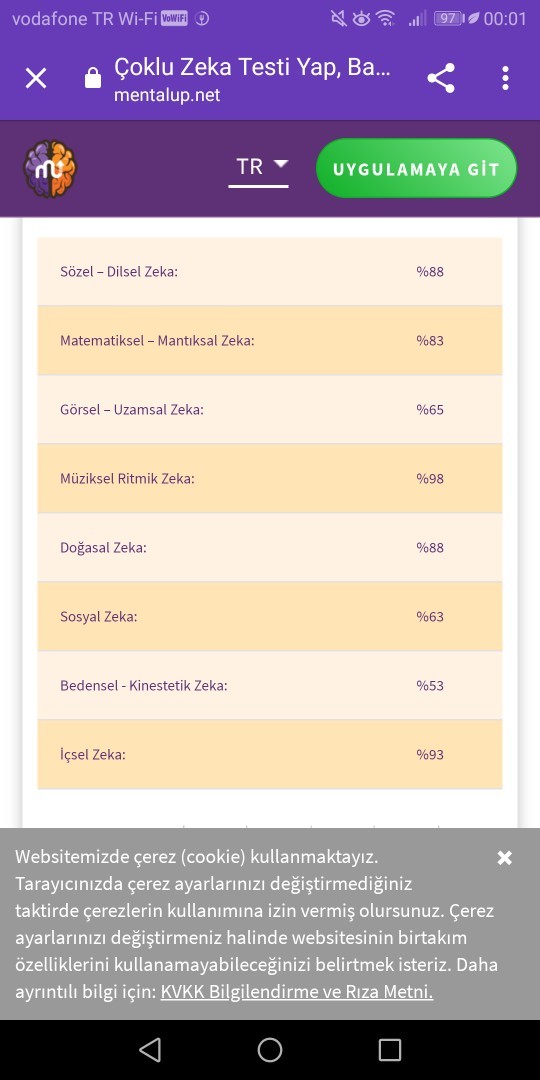Open the share icon in browser bar

(x=441, y=78)
